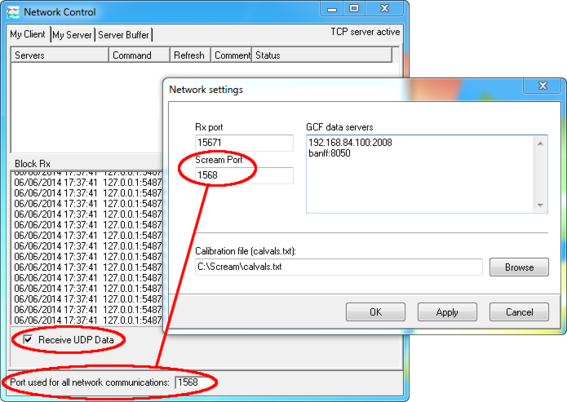Image resolution: width=567 pixels, height=402 pixels.
Task: Click the Network Control app icon in title bar
Action: pos(13,12)
